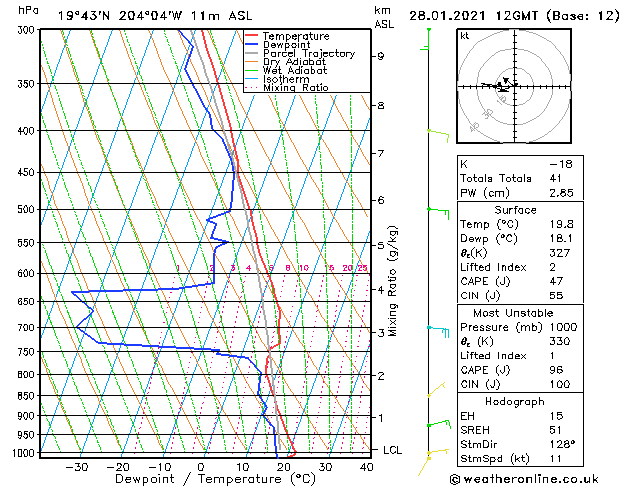Click the light green wind barb at 400 hPa
Image resolution: width=629 pixels, height=486 pixels.
[x=438, y=136]
